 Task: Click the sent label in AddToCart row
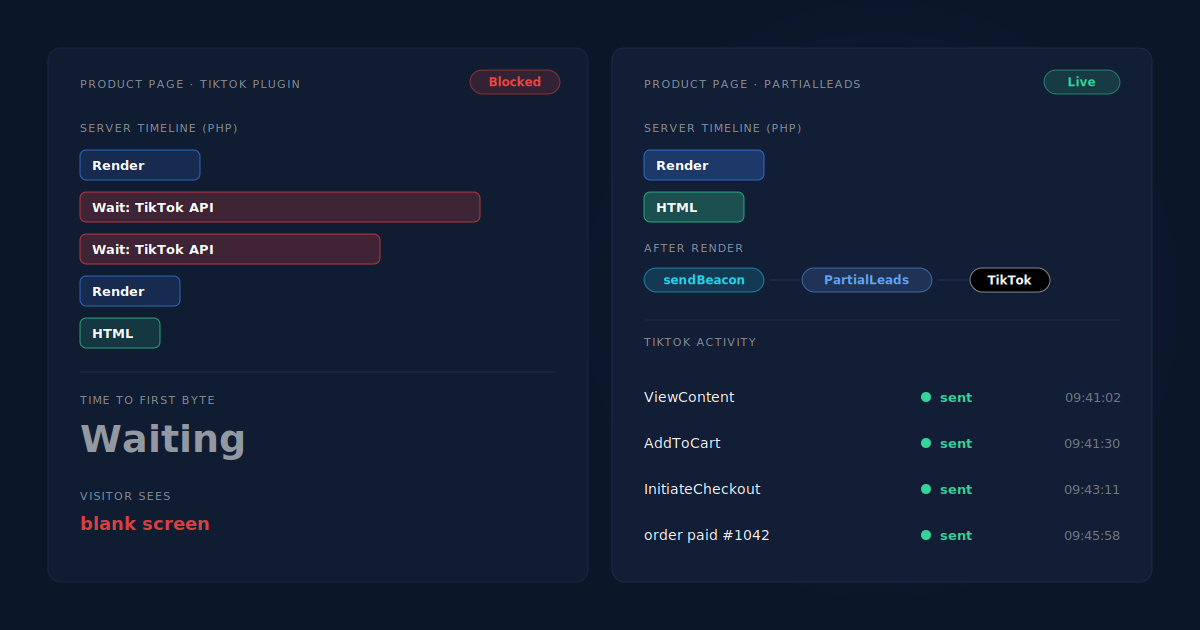[x=956, y=443]
